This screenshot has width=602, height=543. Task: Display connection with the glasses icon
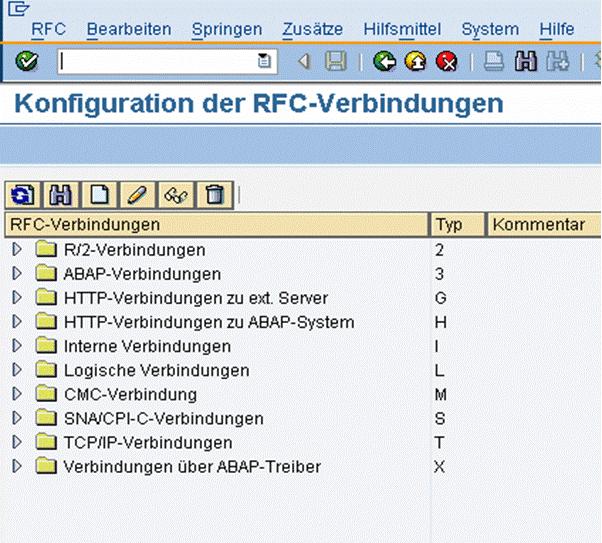[176, 195]
